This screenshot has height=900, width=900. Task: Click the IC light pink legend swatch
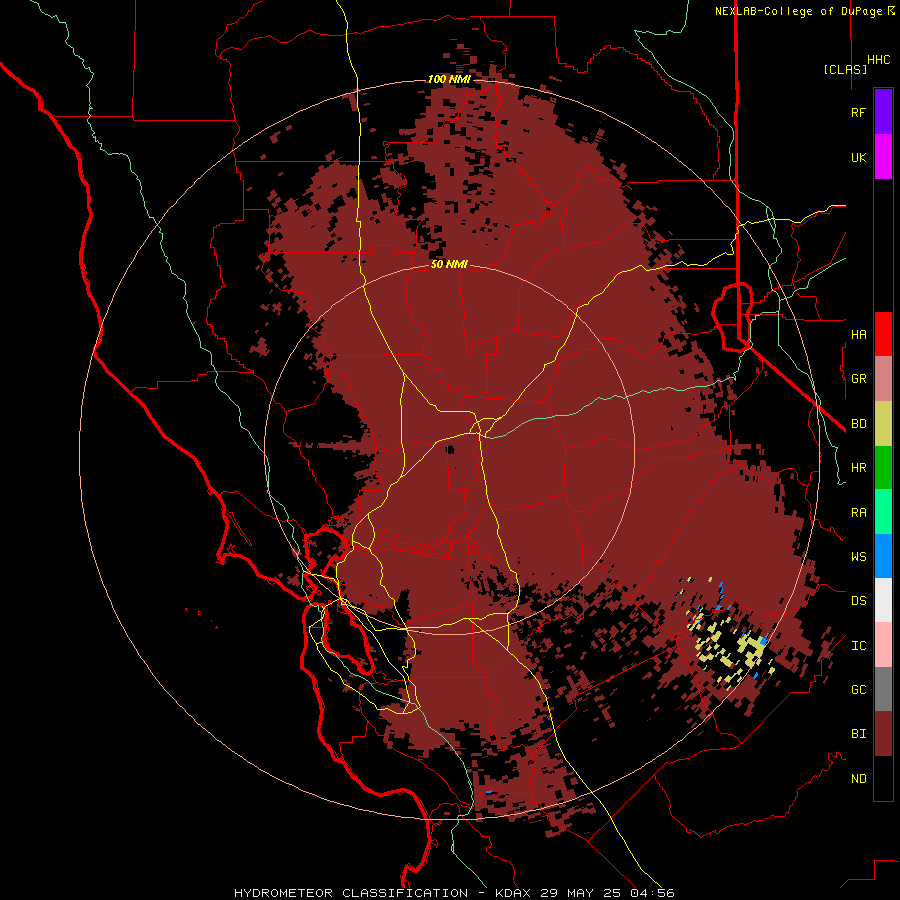[x=883, y=645]
